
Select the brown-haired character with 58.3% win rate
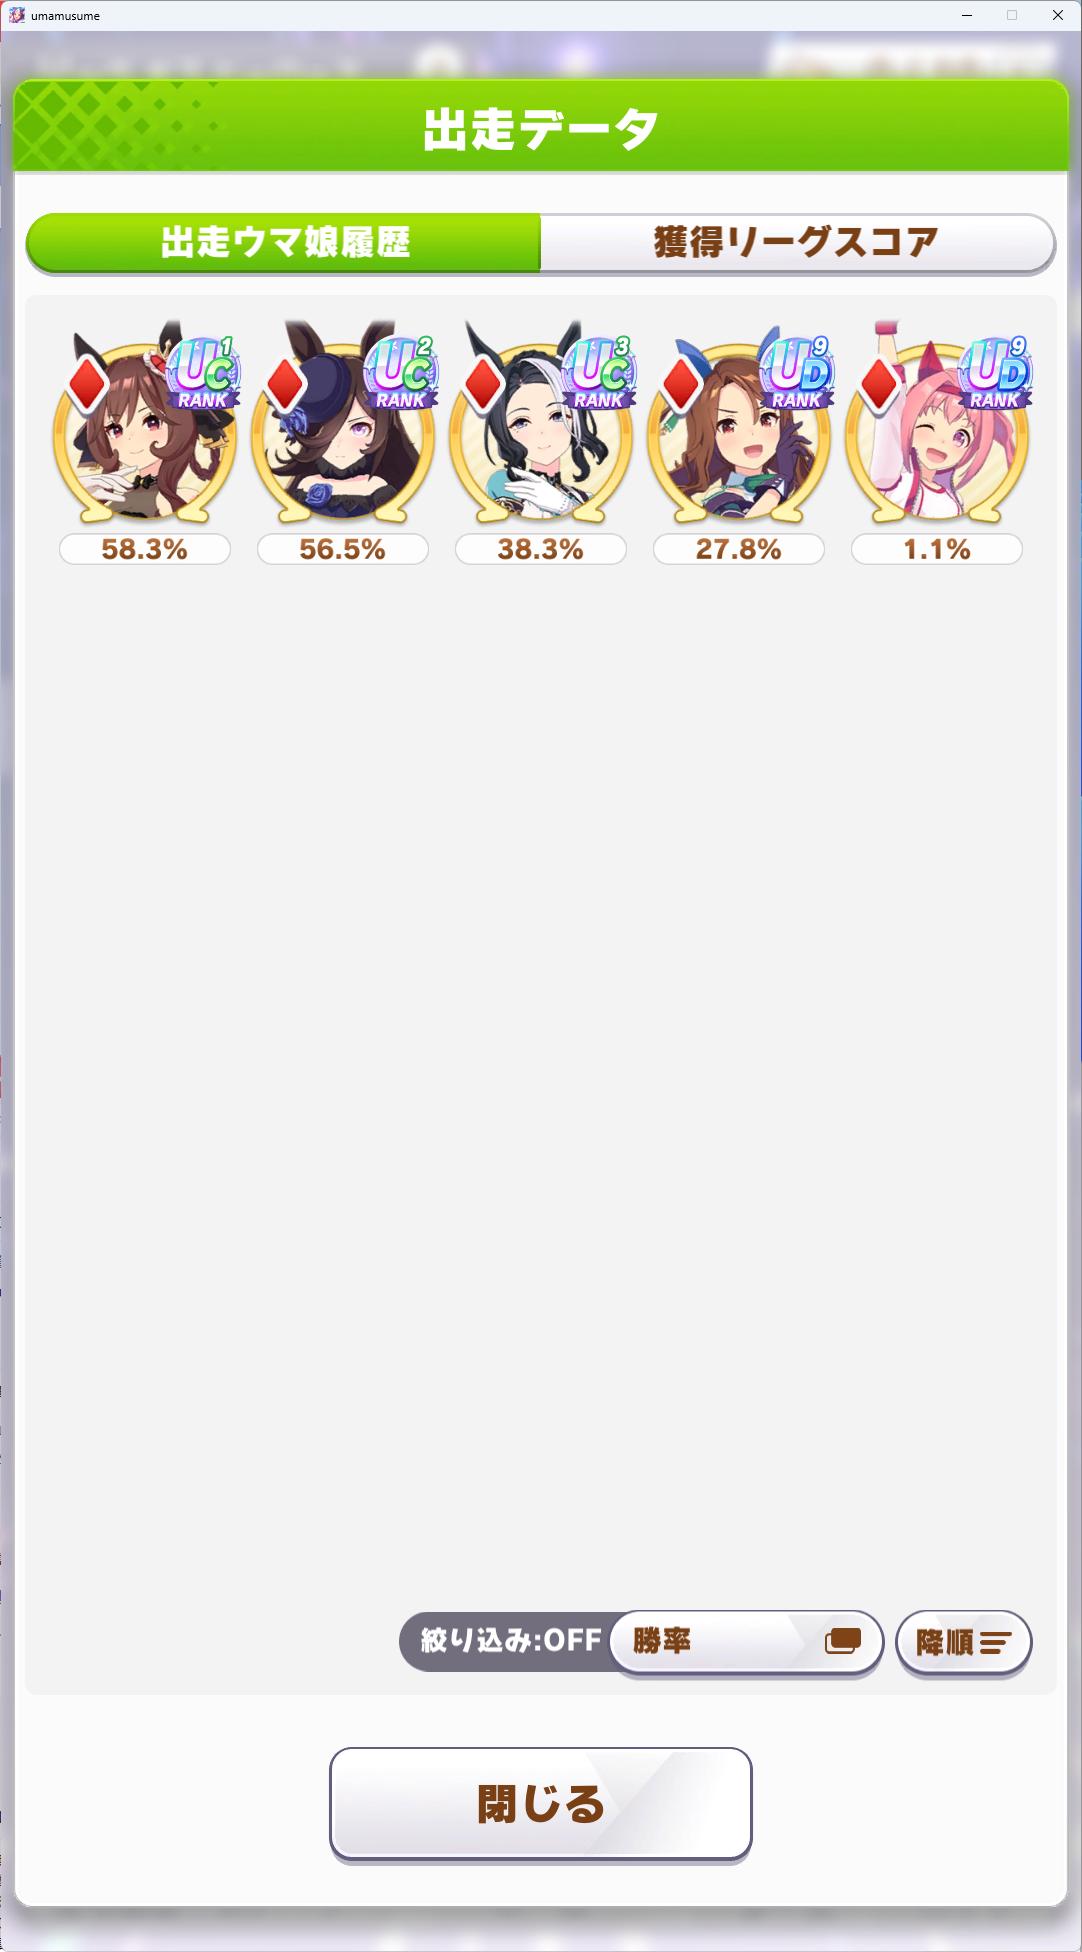[x=145, y=430]
